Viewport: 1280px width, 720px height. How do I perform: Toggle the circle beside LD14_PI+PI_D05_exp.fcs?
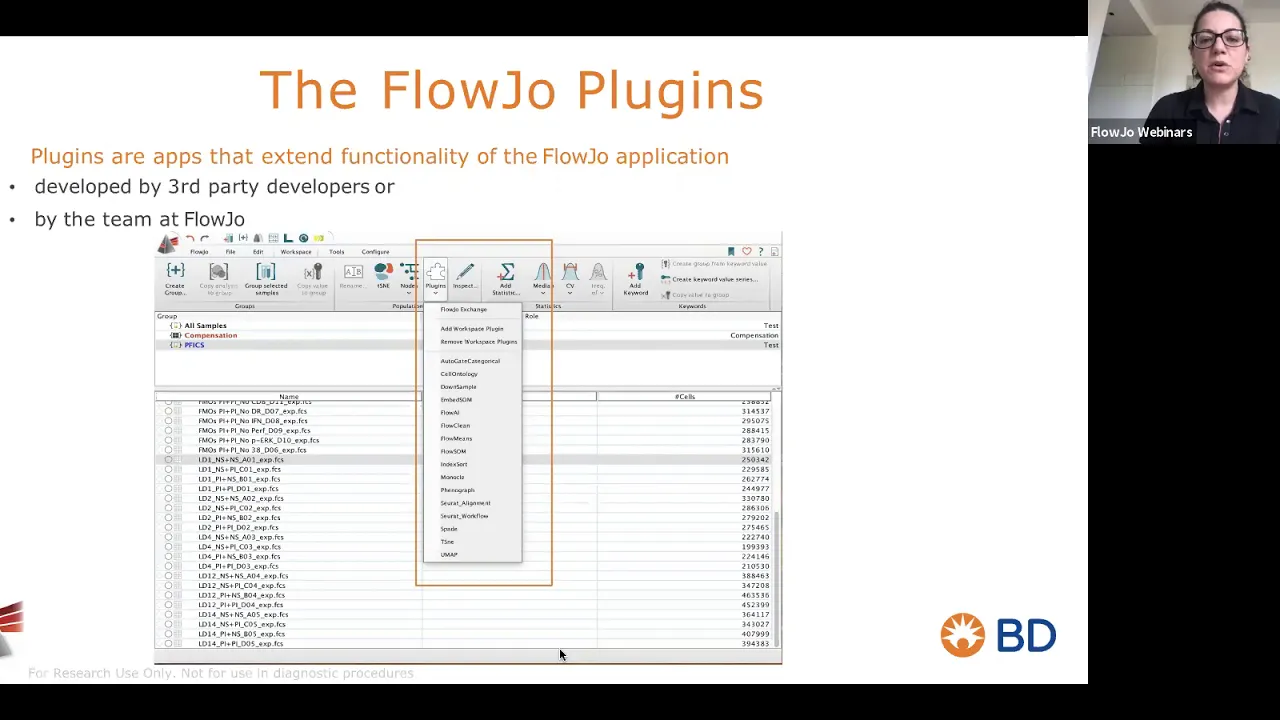coord(168,644)
